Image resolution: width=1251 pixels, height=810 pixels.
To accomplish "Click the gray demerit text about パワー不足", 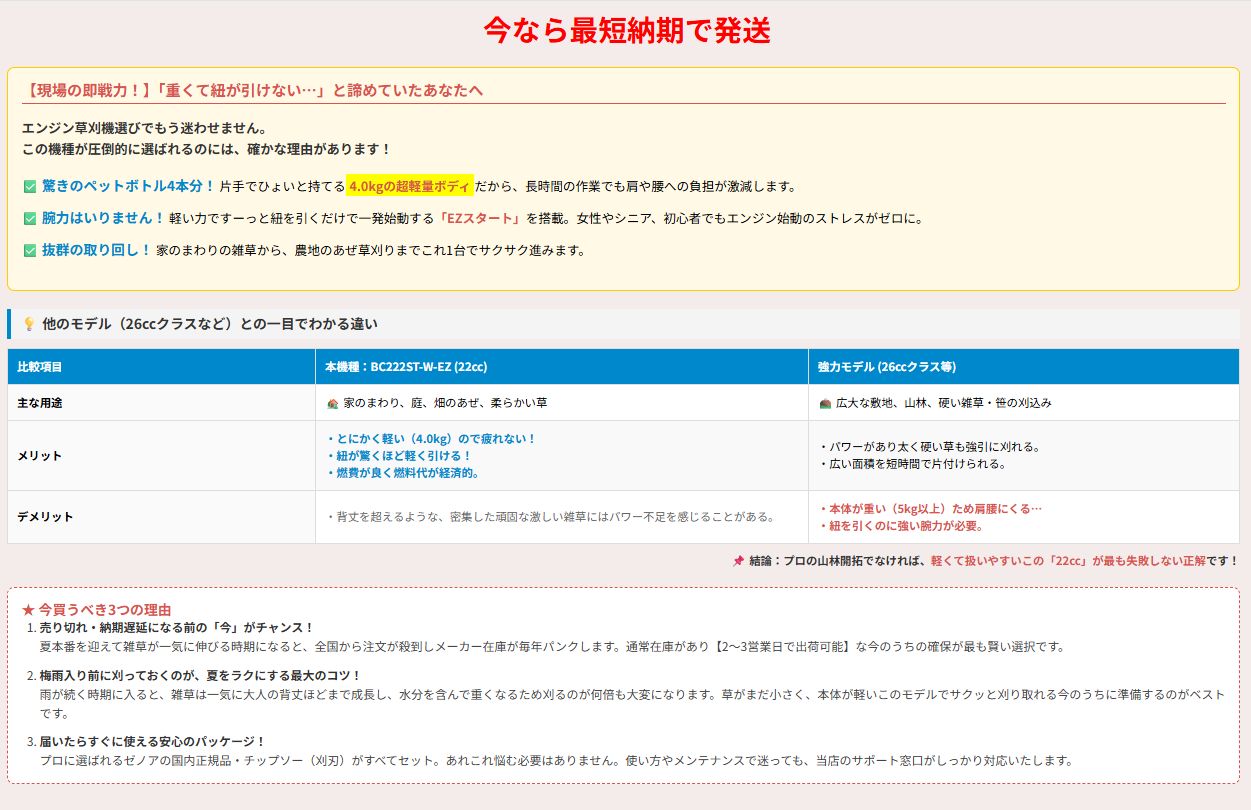I will pos(551,517).
